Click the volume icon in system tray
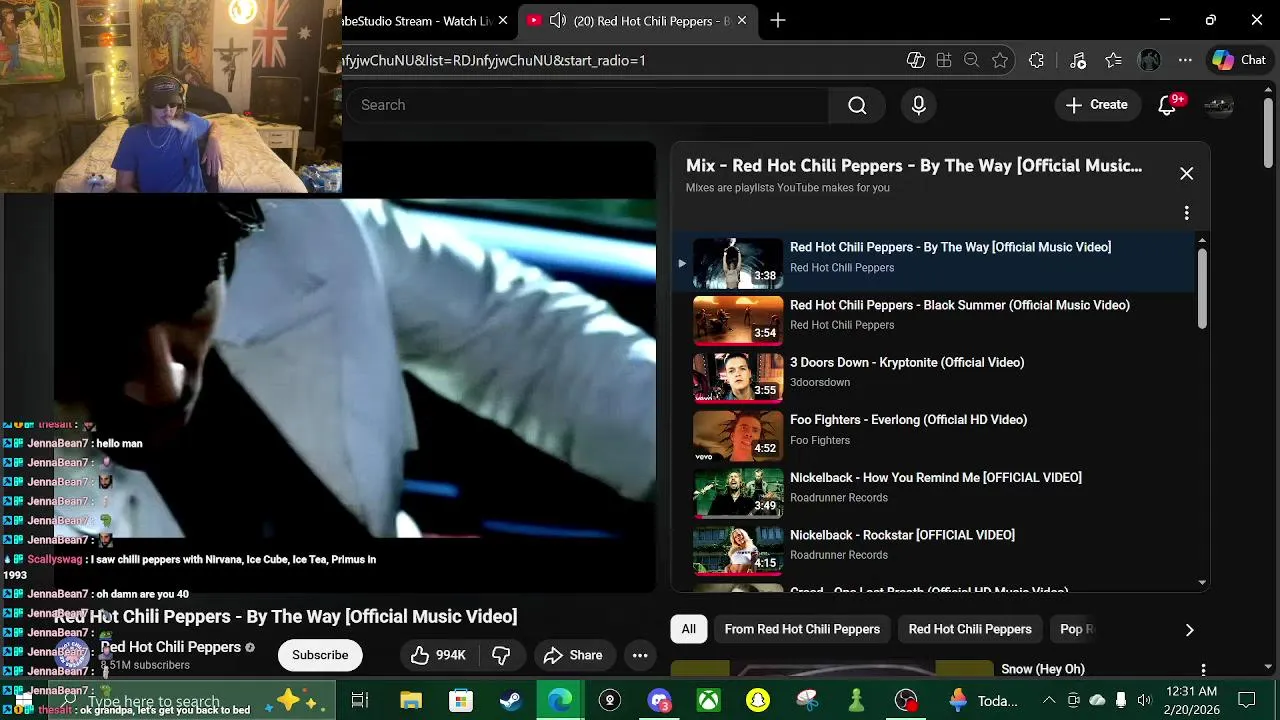 [x=1144, y=701]
